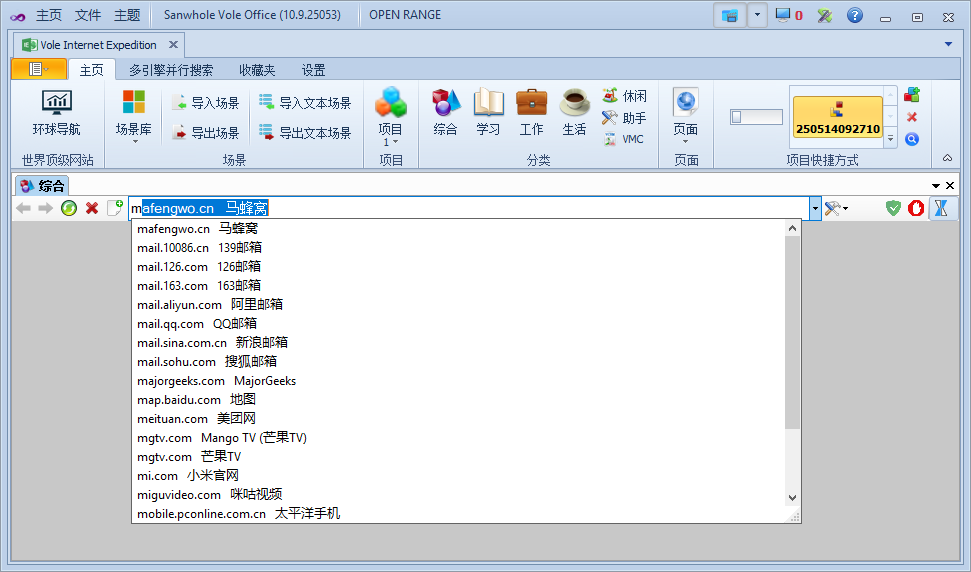Expand the project shortcuts gallery
Screen dimensions: 971x572
[890, 139]
